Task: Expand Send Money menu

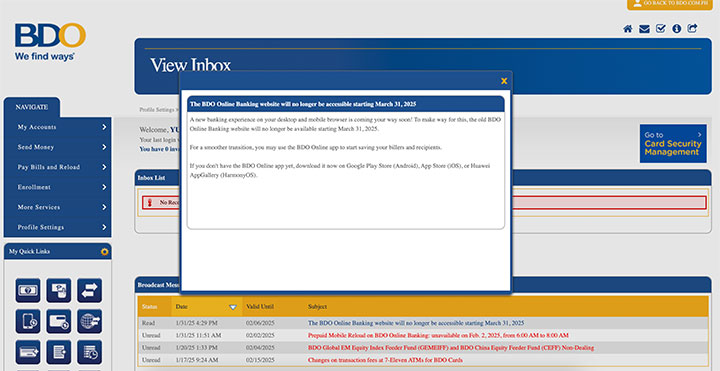Action: pos(57,147)
